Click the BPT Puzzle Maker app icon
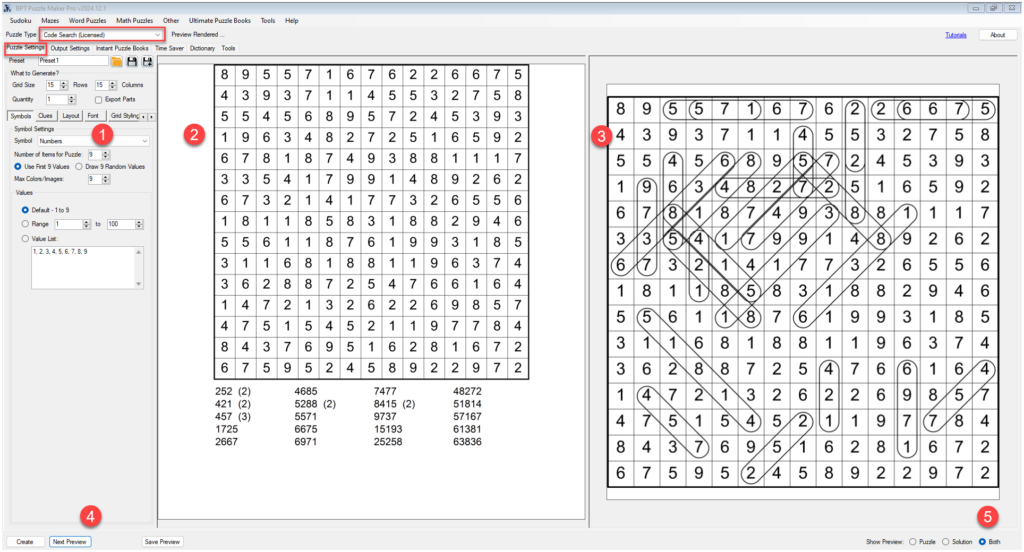 pyautogui.click(x=9, y=6)
